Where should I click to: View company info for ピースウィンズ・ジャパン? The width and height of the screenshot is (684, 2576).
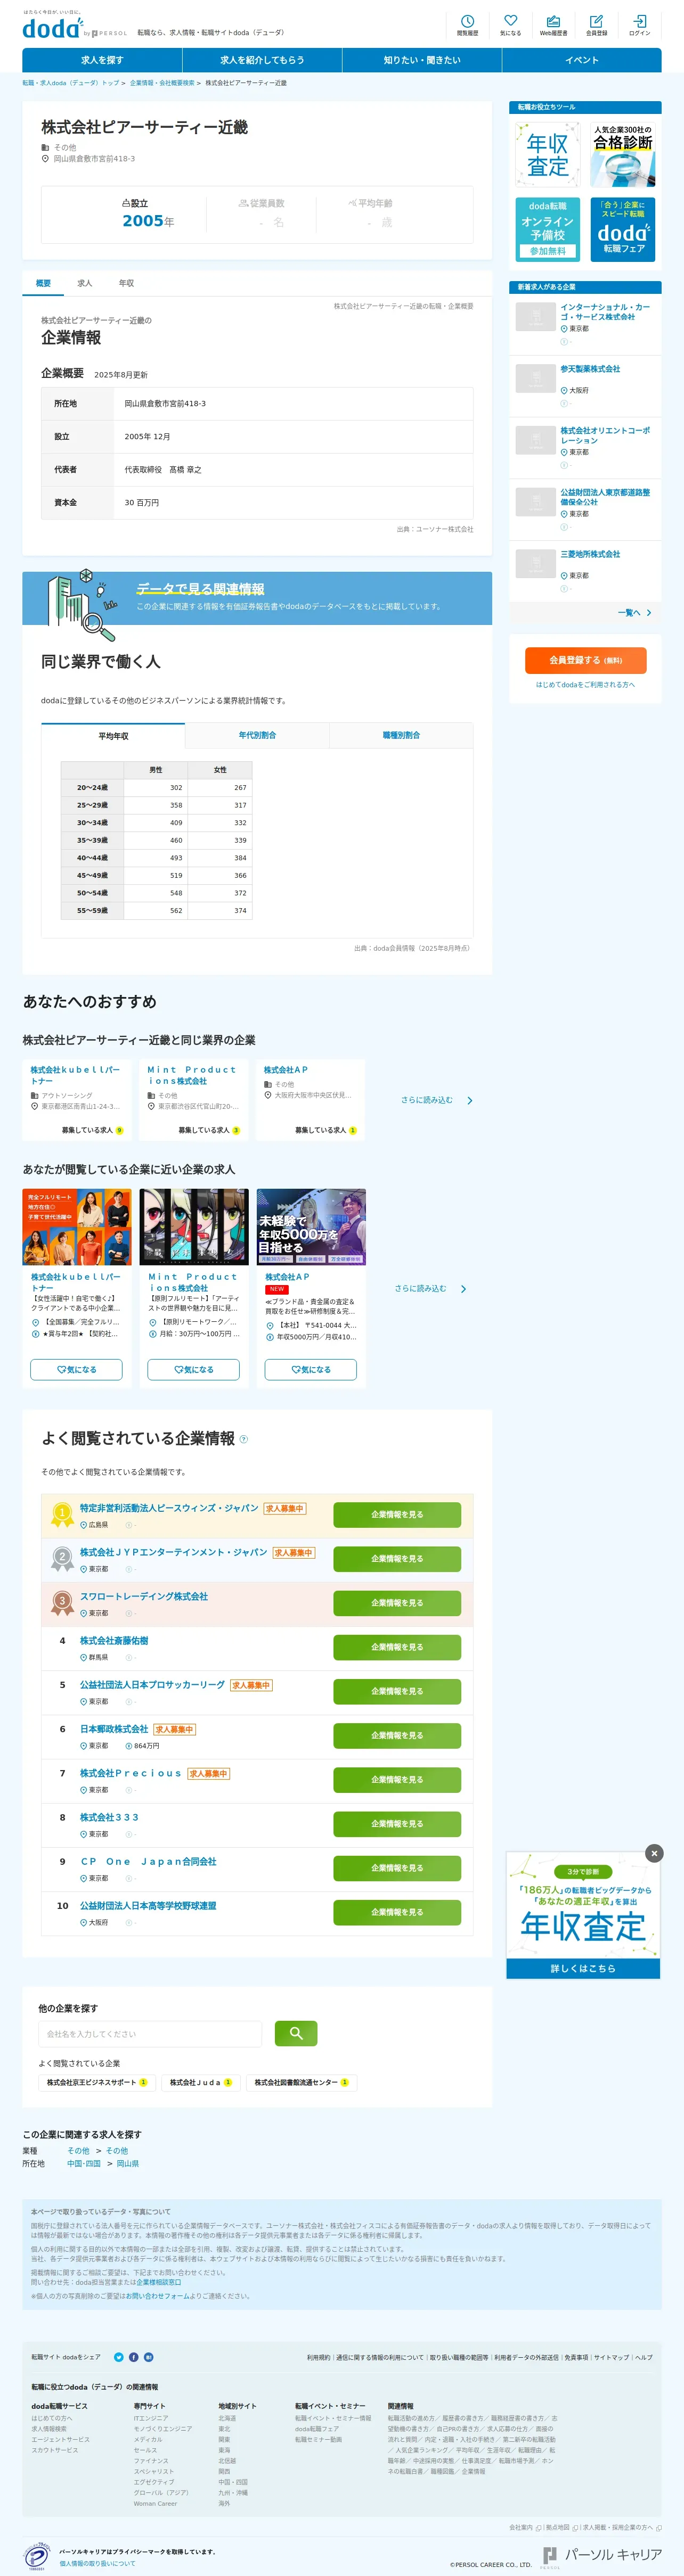click(397, 1514)
